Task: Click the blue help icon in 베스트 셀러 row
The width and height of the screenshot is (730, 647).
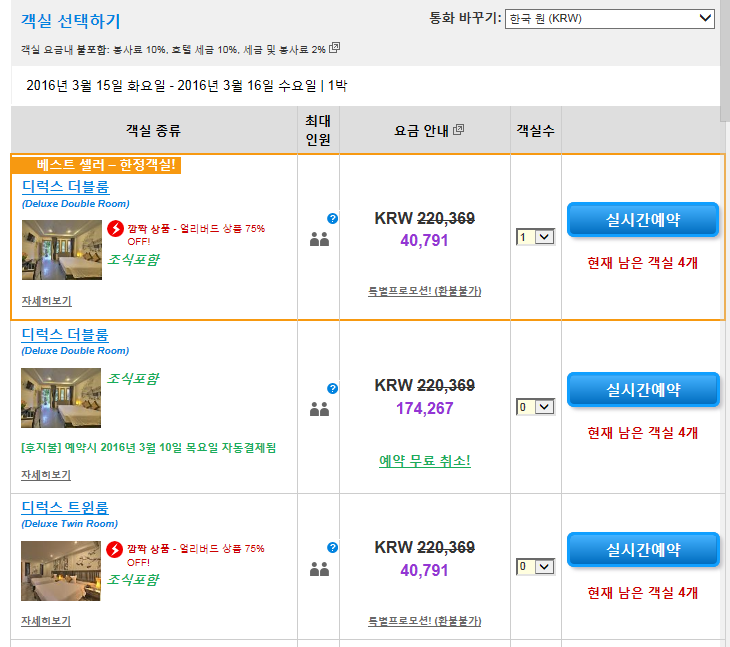Action: coord(332,218)
